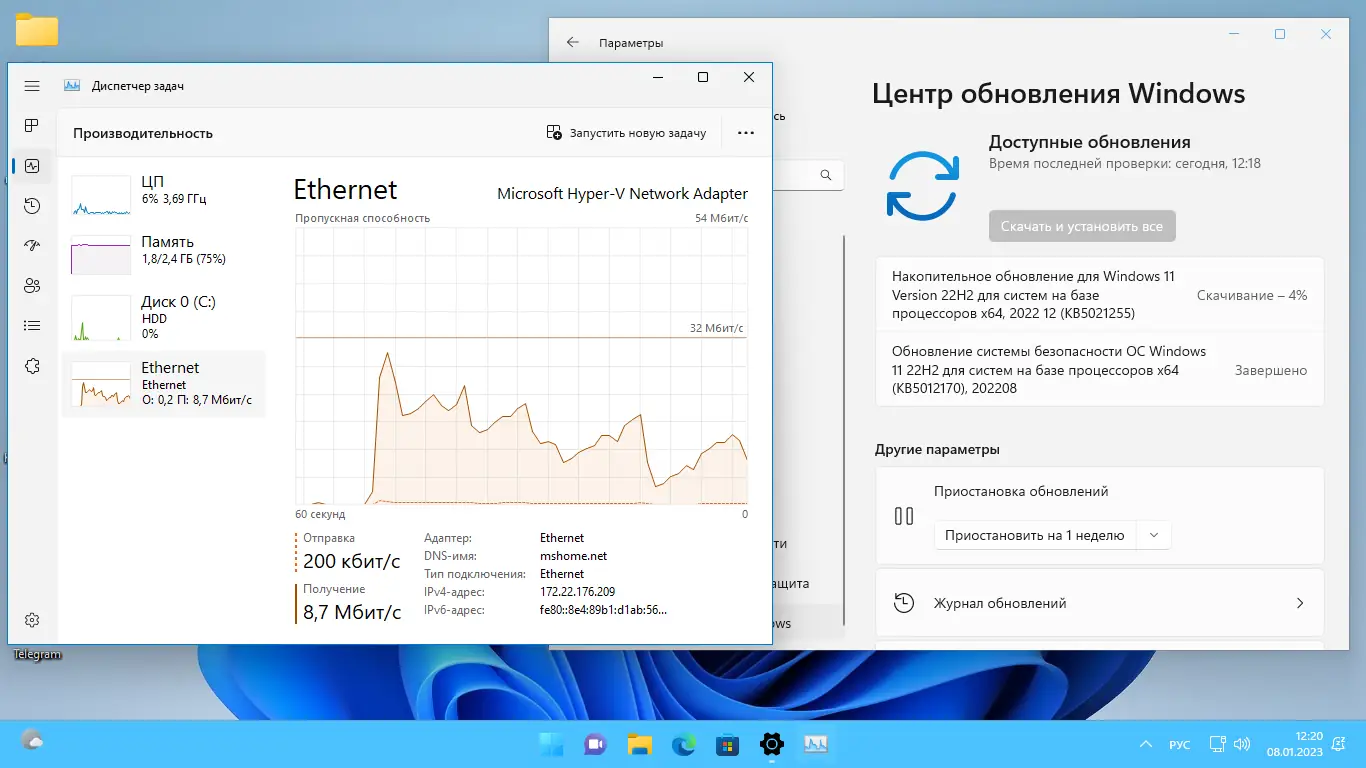Click the KB5021255 cumulative update entry

tap(1100, 295)
